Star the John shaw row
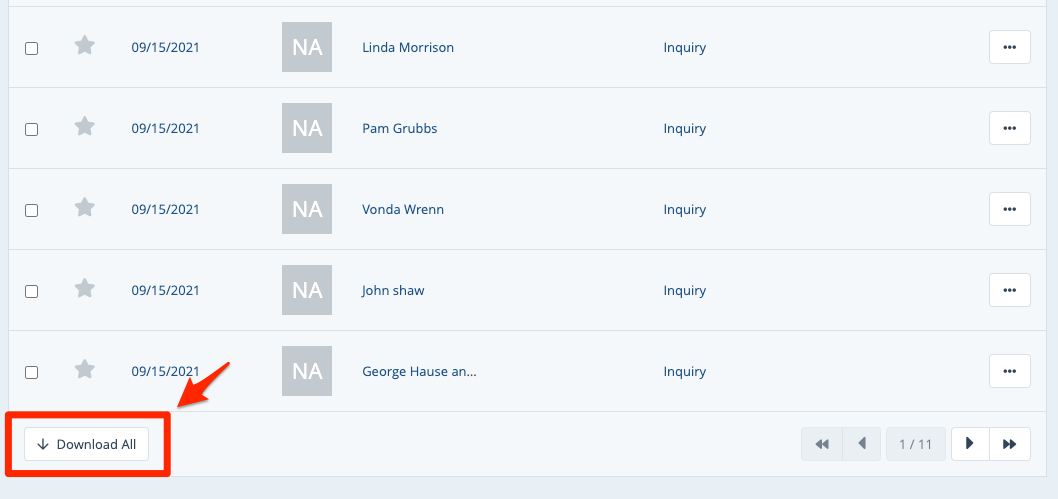Viewport: 1058px width, 499px height. pos(85,288)
